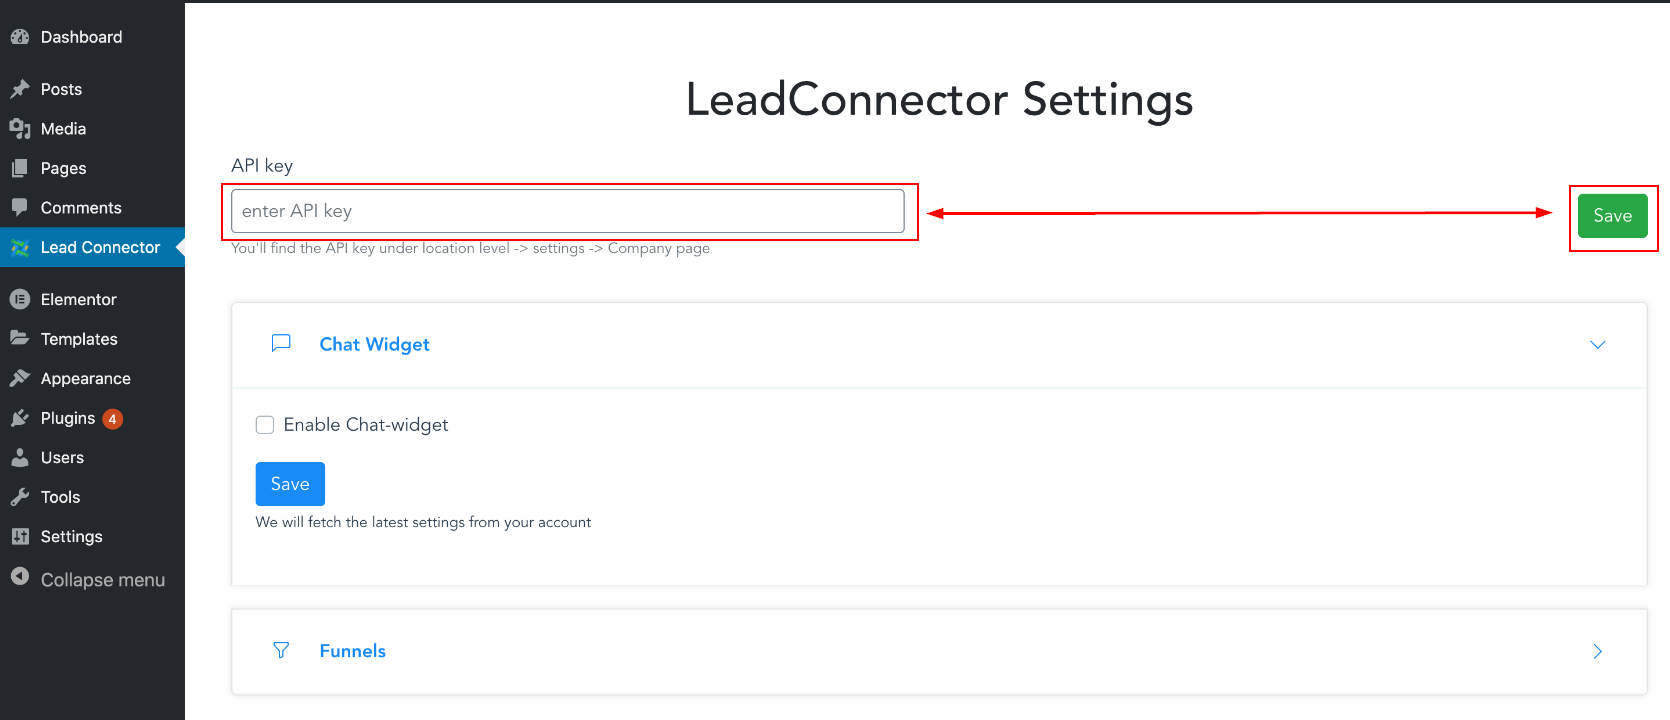Image resolution: width=1670 pixels, height=720 pixels.
Task: Enable the Chat-widget checkbox
Action: [x=265, y=425]
